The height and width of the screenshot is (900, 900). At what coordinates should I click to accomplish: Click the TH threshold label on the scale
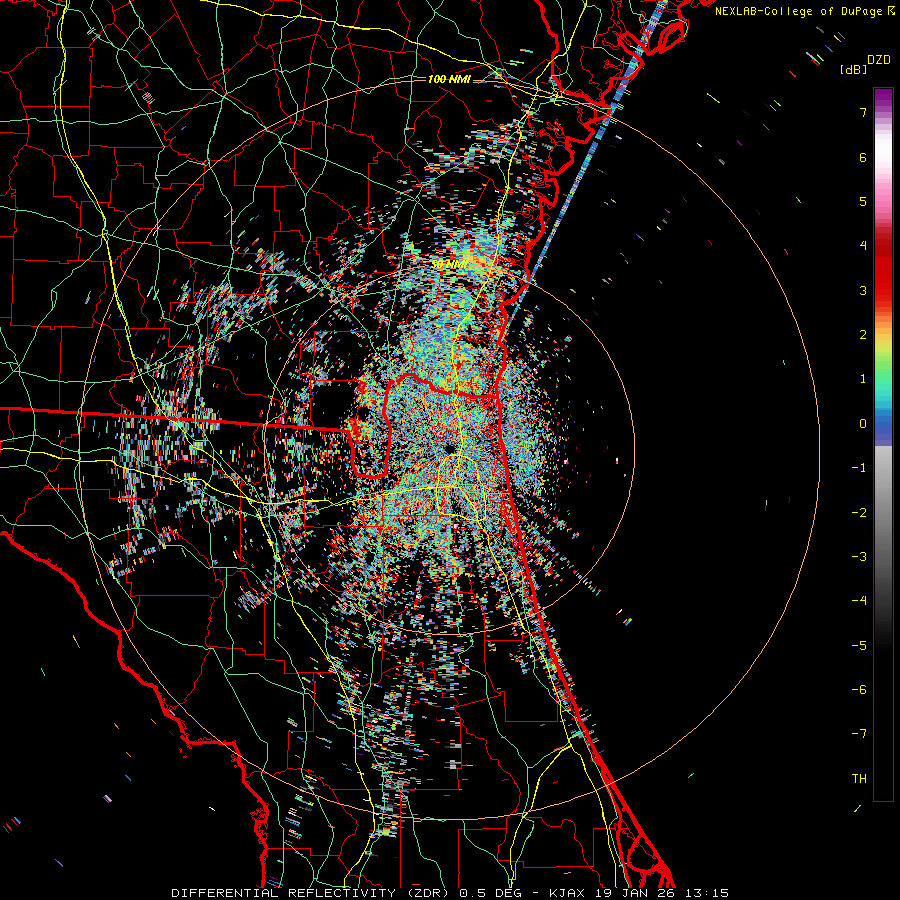click(859, 779)
